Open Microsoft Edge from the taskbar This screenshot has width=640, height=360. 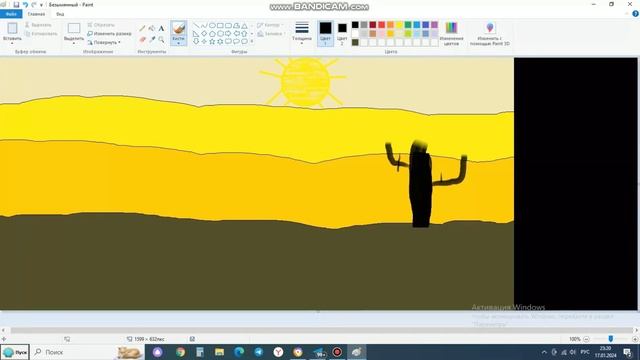239,352
